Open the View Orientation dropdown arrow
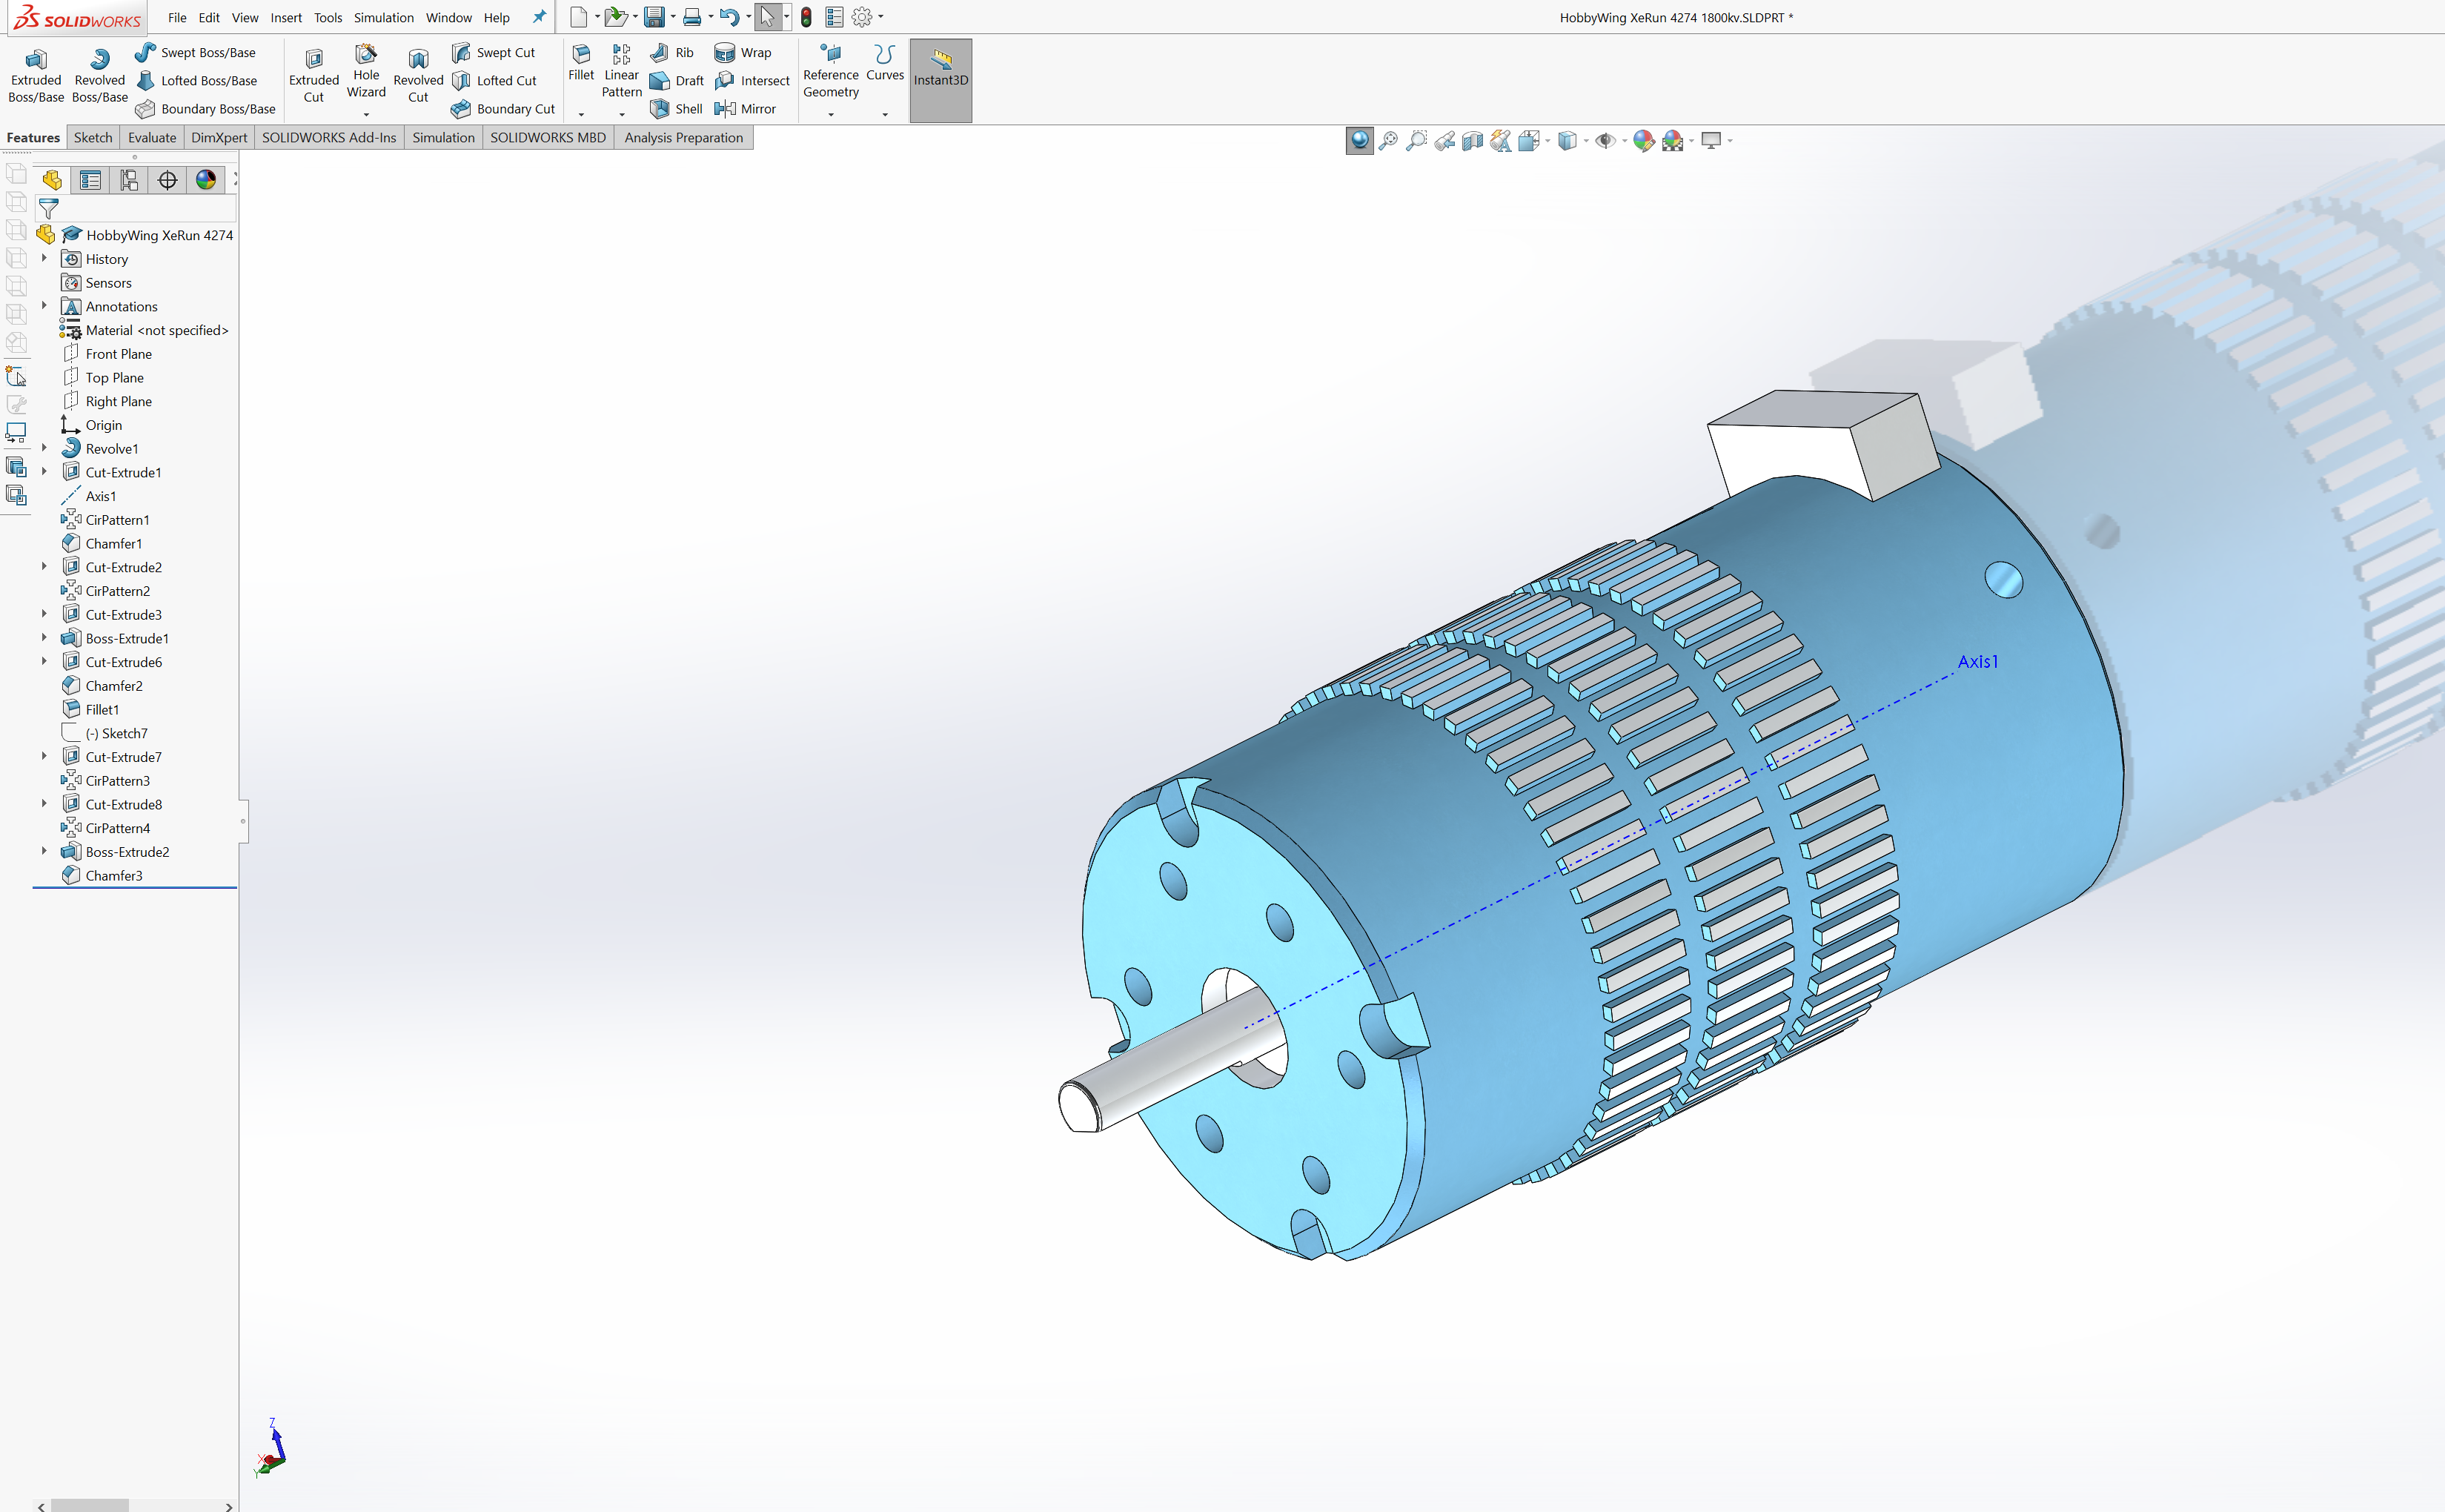Image resolution: width=2445 pixels, height=1512 pixels. pyautogui.click(x=1548, y=141)
